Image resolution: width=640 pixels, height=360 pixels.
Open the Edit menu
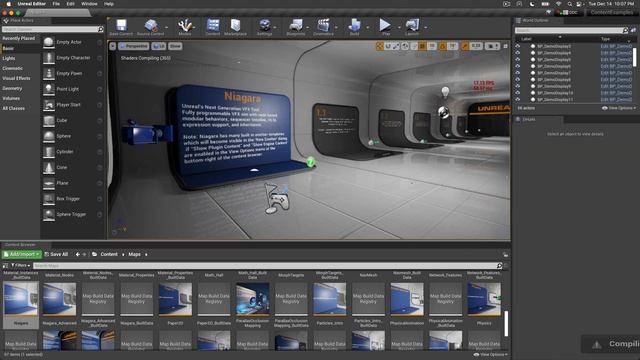pyautogui.click(x=71, y=4)
